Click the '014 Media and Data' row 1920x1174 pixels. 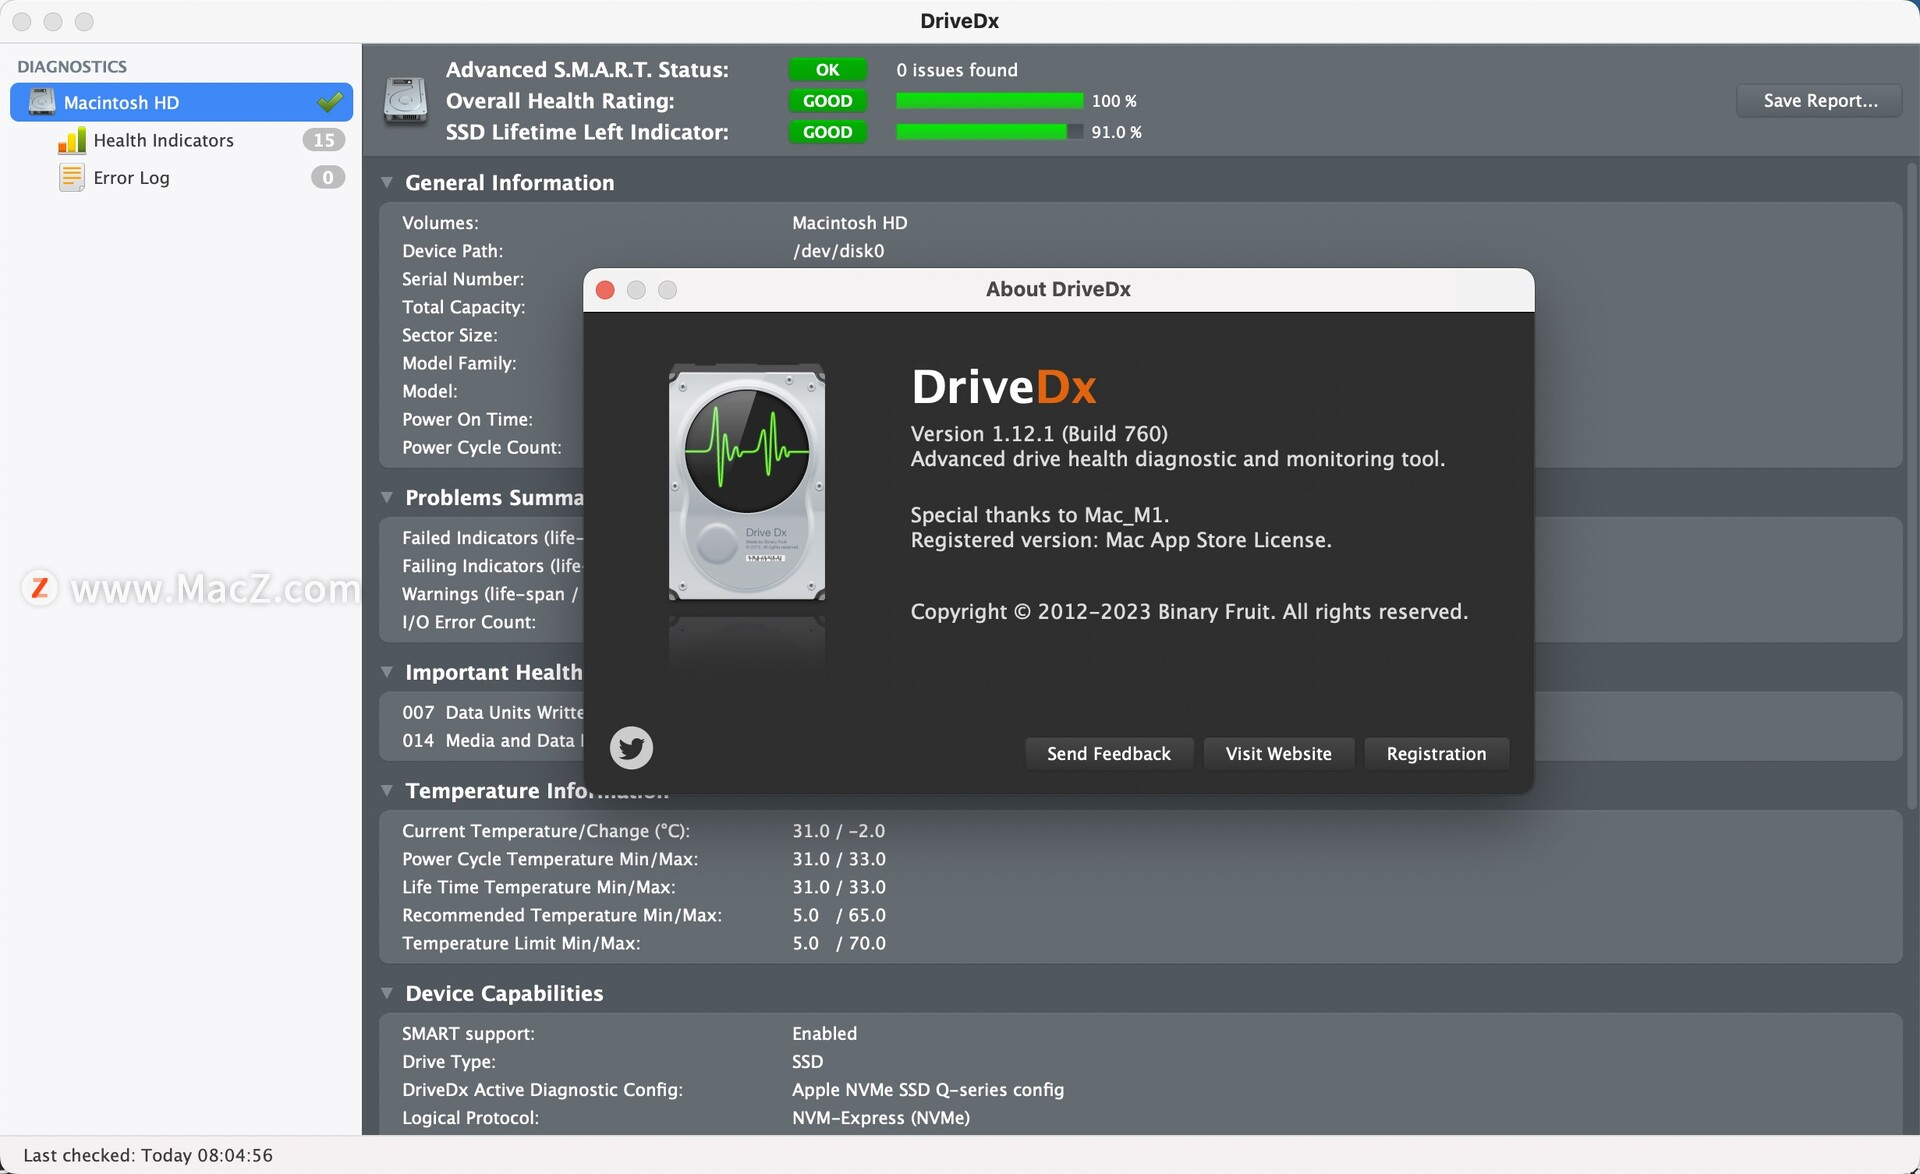492,740
